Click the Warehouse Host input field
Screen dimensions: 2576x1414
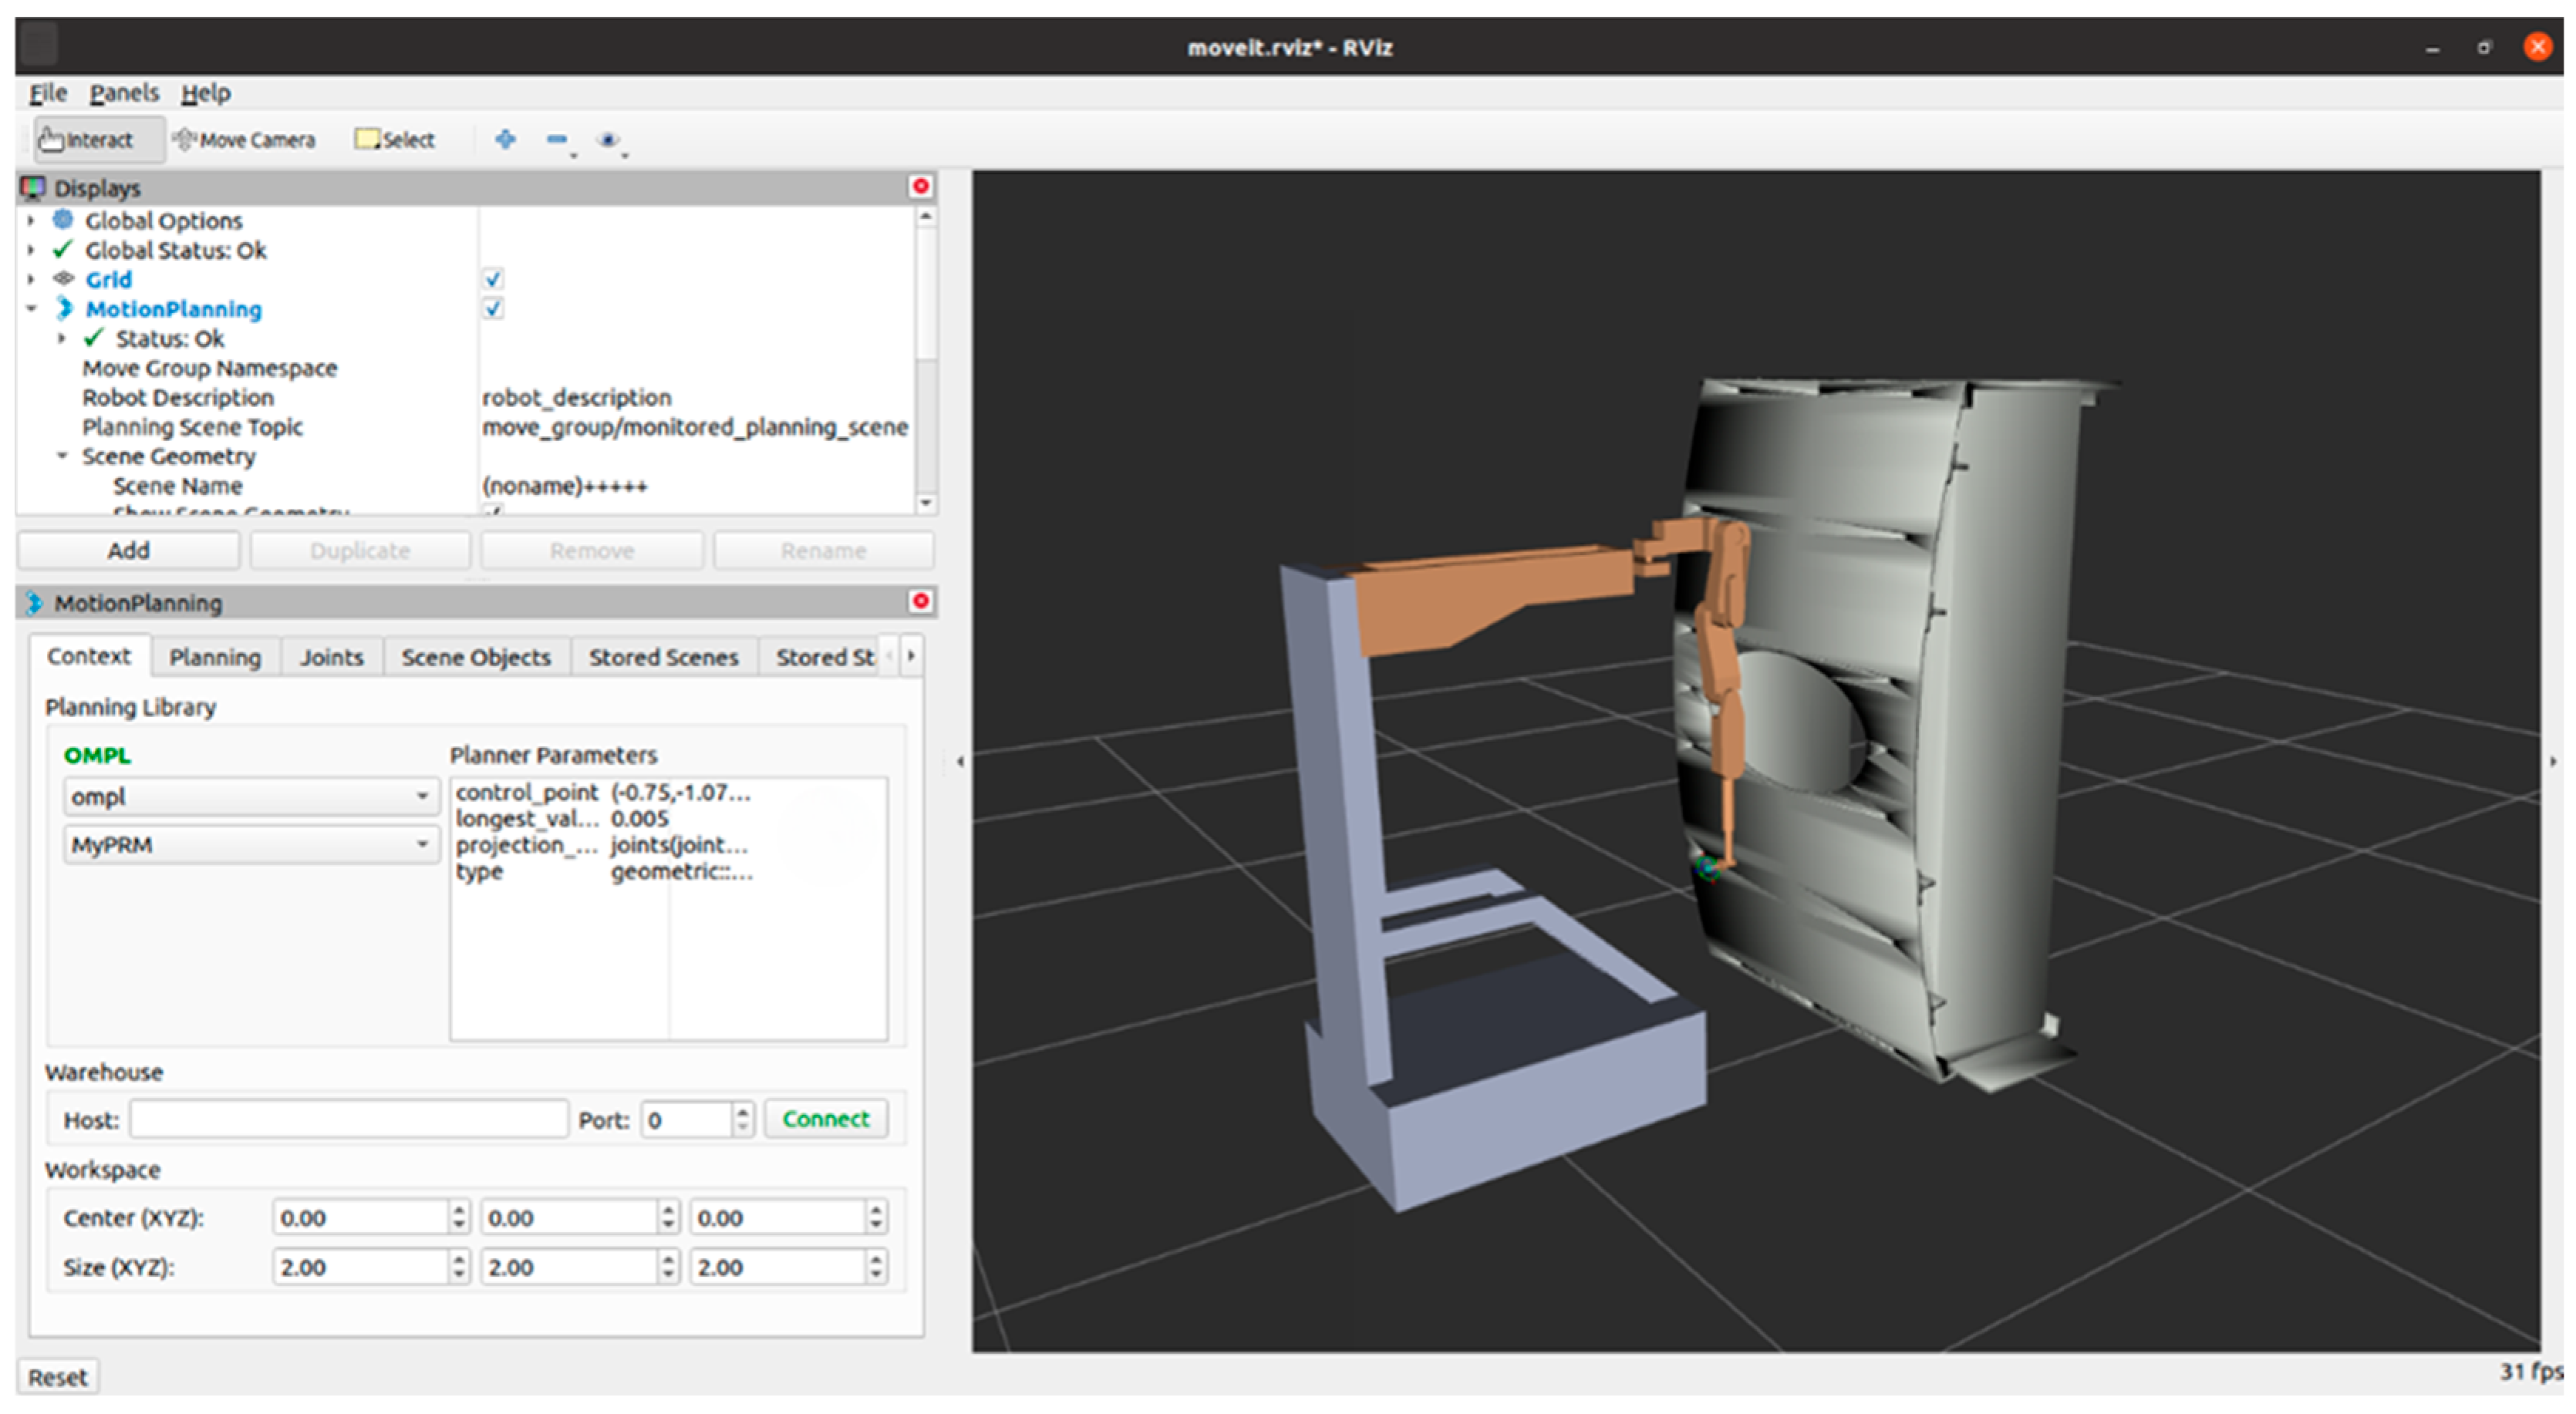tap(348, 1119)
